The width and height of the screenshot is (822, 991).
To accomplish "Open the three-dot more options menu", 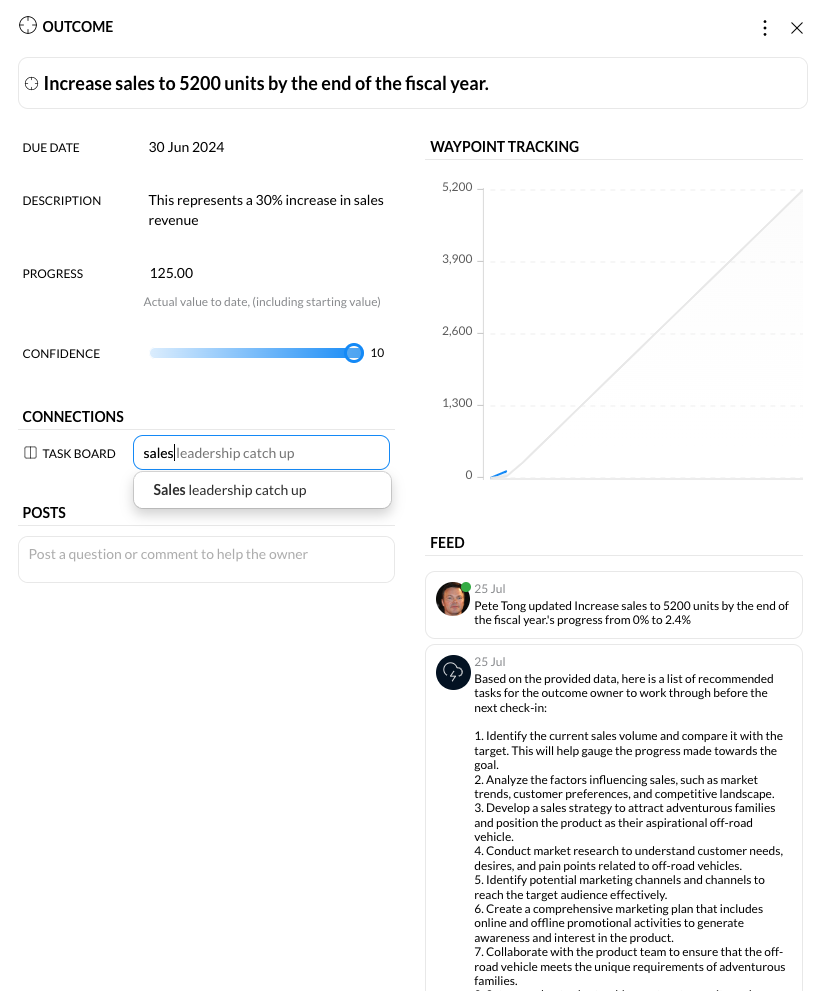I will pyautogui.click(x=765, y=28).
